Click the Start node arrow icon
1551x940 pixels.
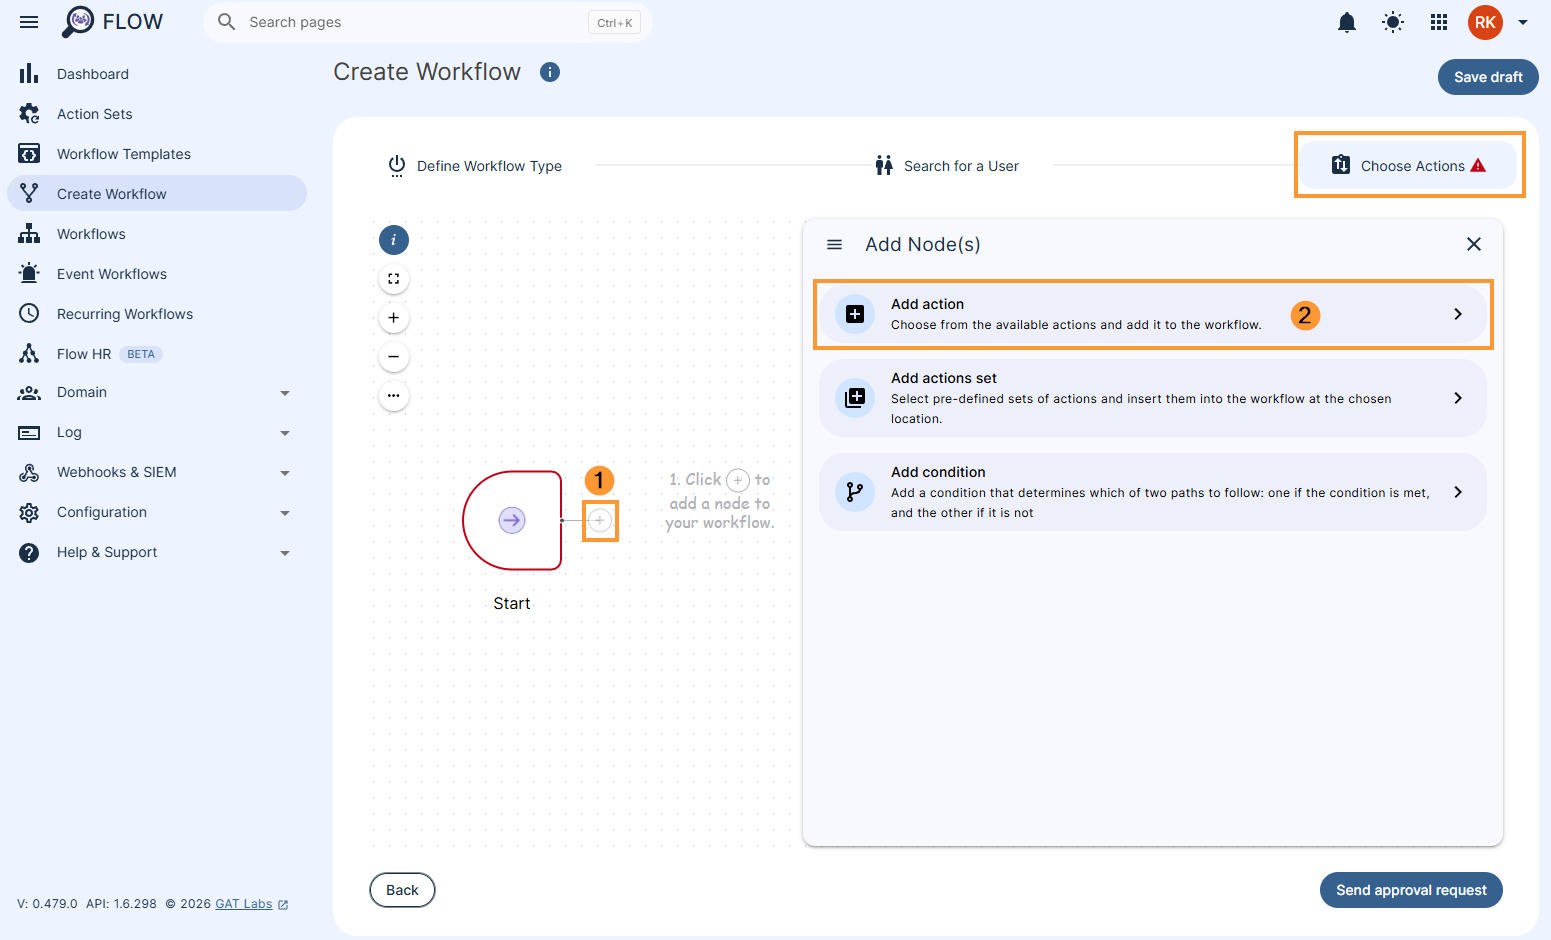click(x=512, y=520)
